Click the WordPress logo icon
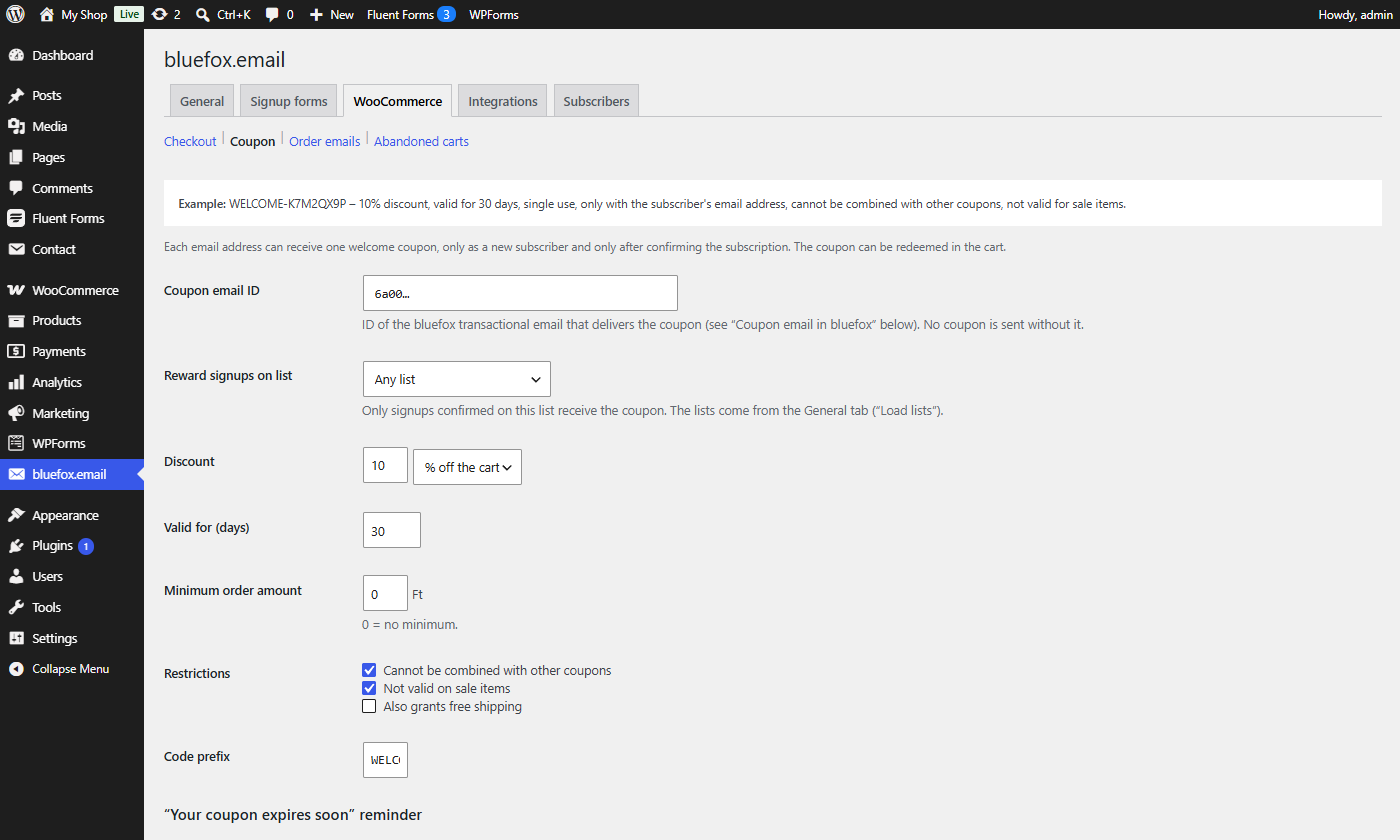This screenshot has height=840, width=1400. click(15, 14)
